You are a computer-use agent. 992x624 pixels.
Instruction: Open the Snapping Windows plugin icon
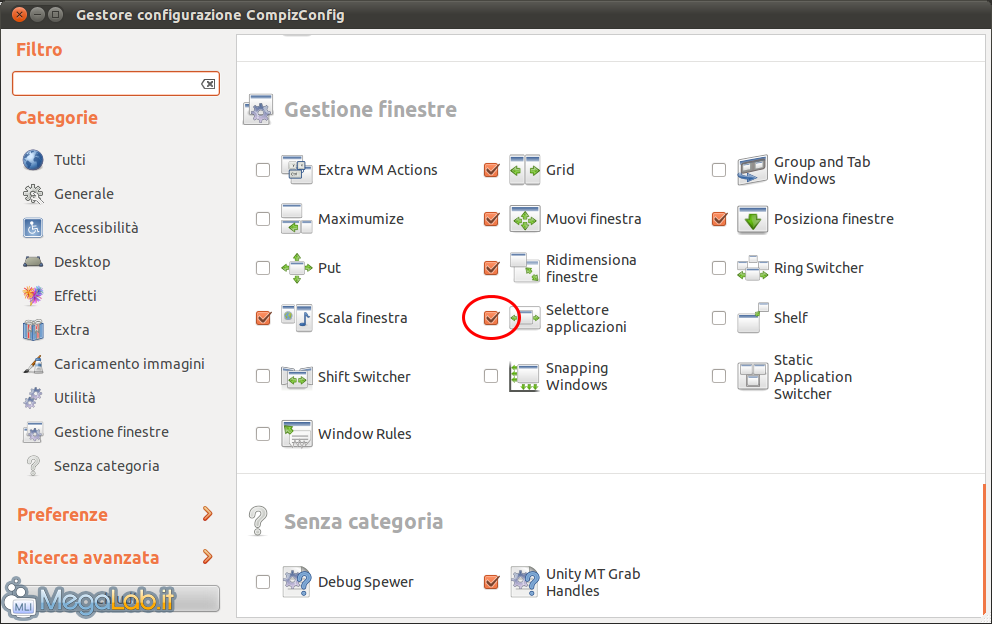(x=524, y=377)
